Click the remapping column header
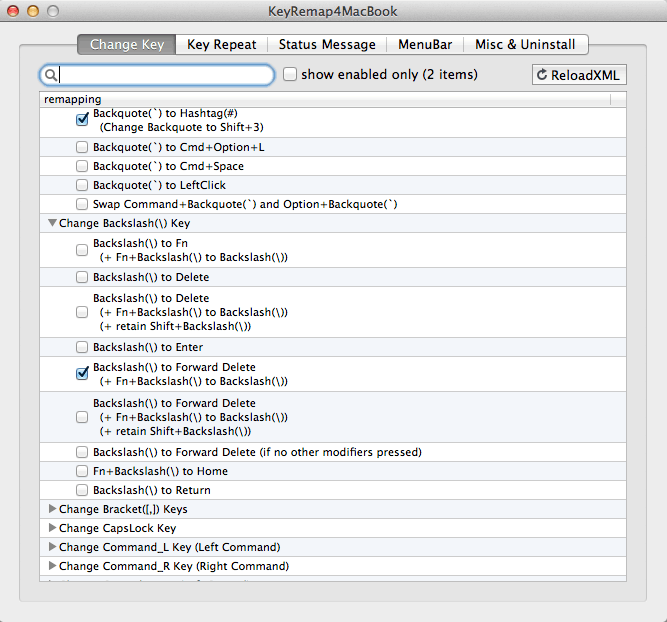The width and height of the screenshot is (667, 622). [x=325, y=99]
